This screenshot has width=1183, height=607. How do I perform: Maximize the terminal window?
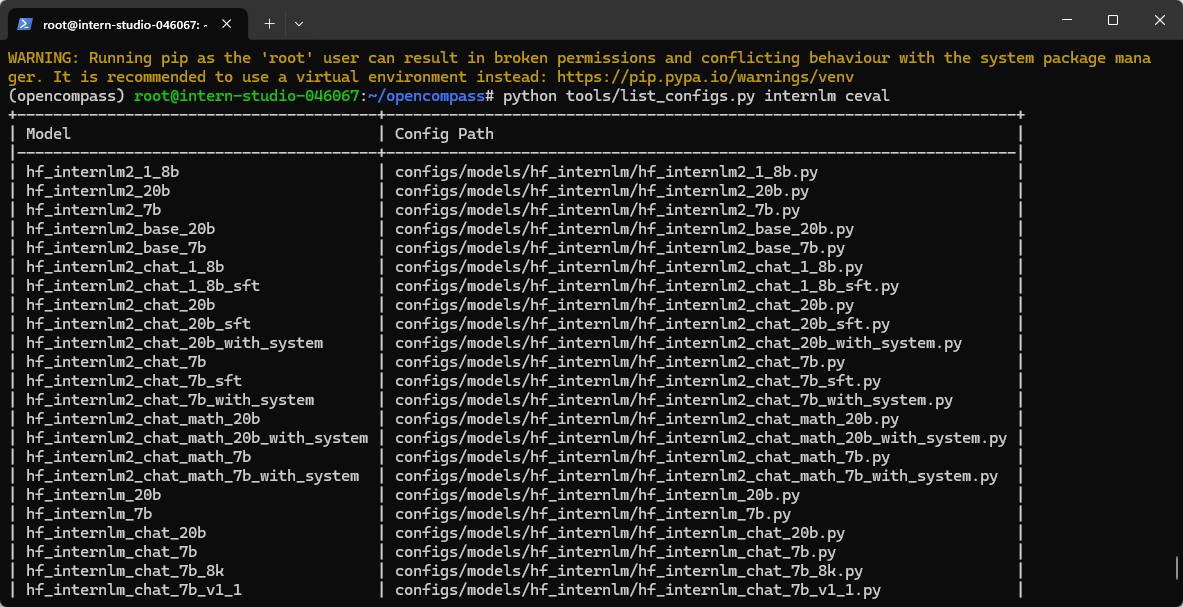tap(1113, 20)
